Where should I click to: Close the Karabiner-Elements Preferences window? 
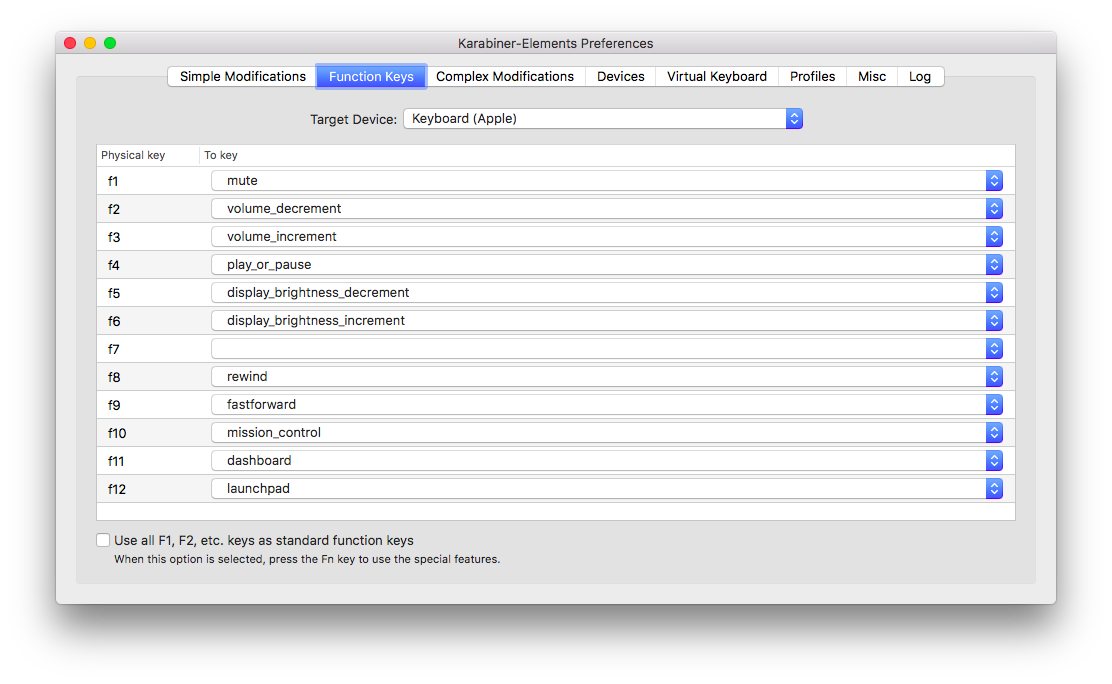[x=70, y=43]
